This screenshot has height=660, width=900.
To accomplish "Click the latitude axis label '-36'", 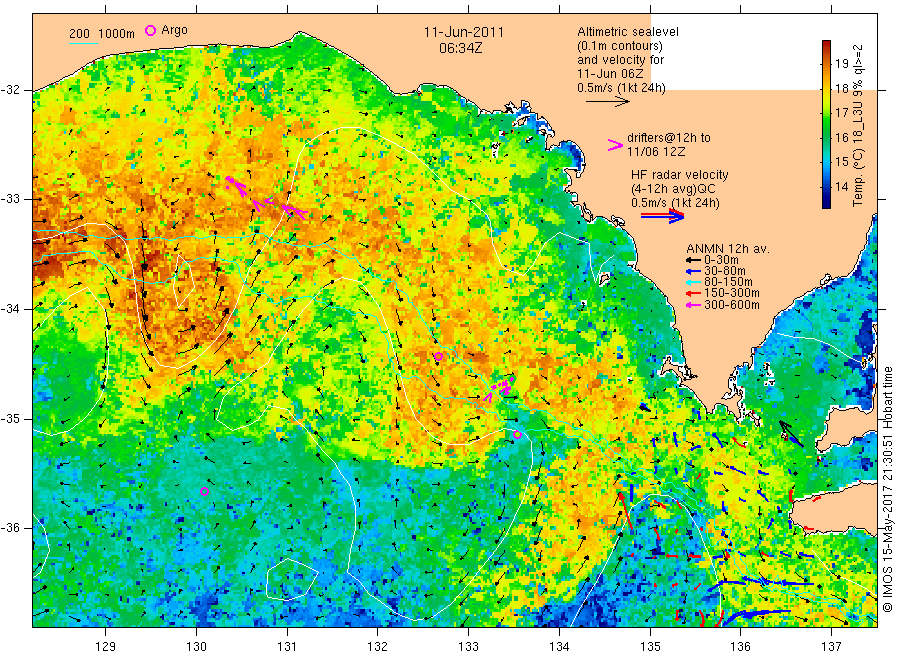I will 10,528.
